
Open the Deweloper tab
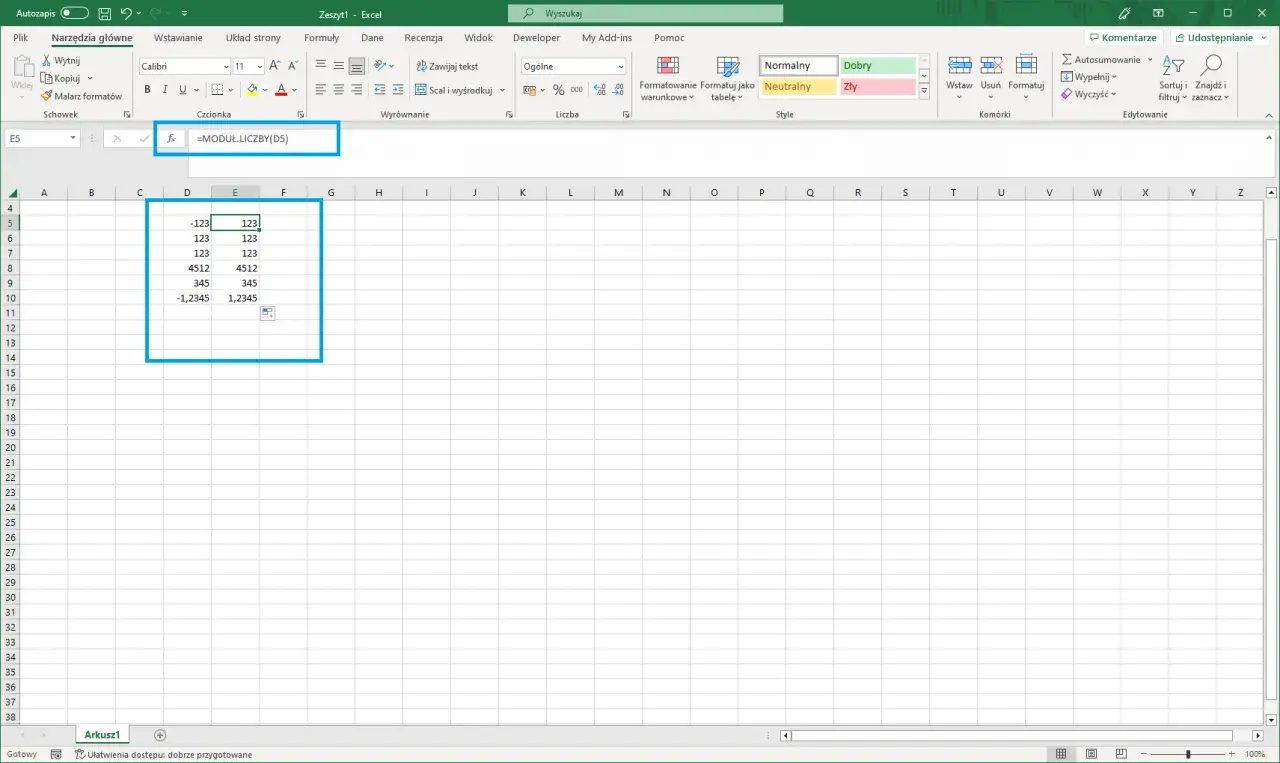tap(536, 38)
